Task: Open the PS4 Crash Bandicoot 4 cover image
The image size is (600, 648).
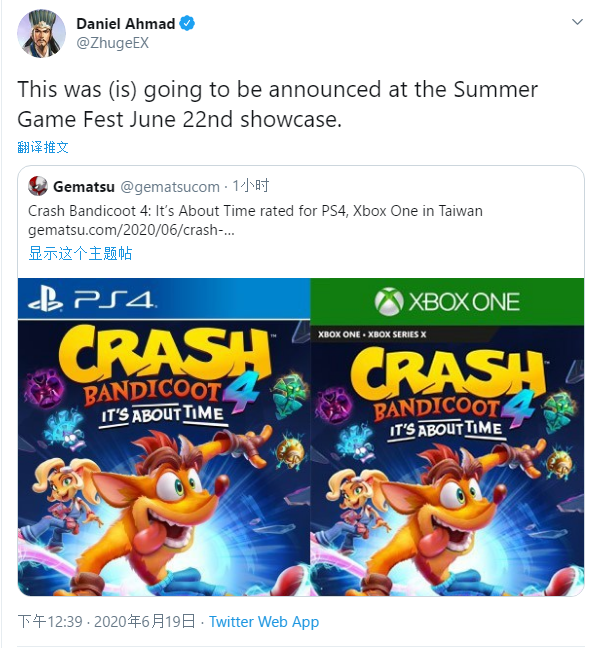Action: point(164,437)
